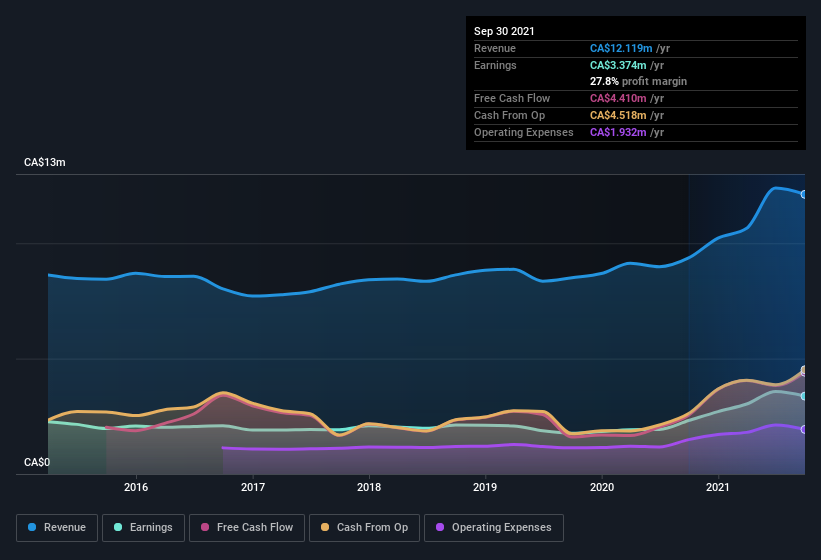
Task: Click the 27.8% profit margin text
Action: 638,81
